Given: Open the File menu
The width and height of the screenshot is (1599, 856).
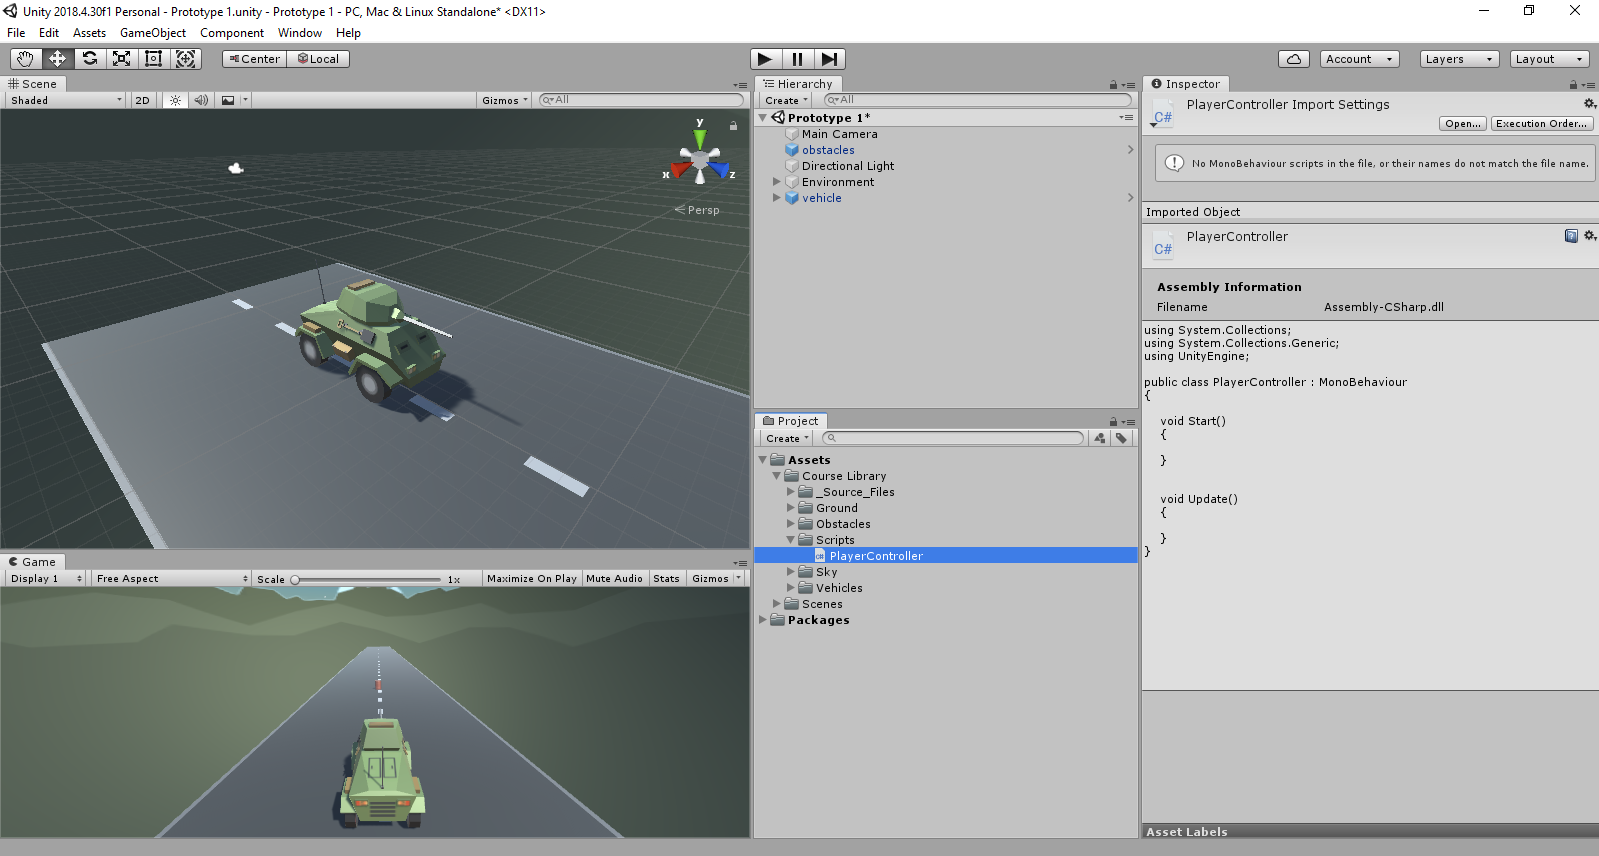Looking at the screenshot, I should point(16,33).
